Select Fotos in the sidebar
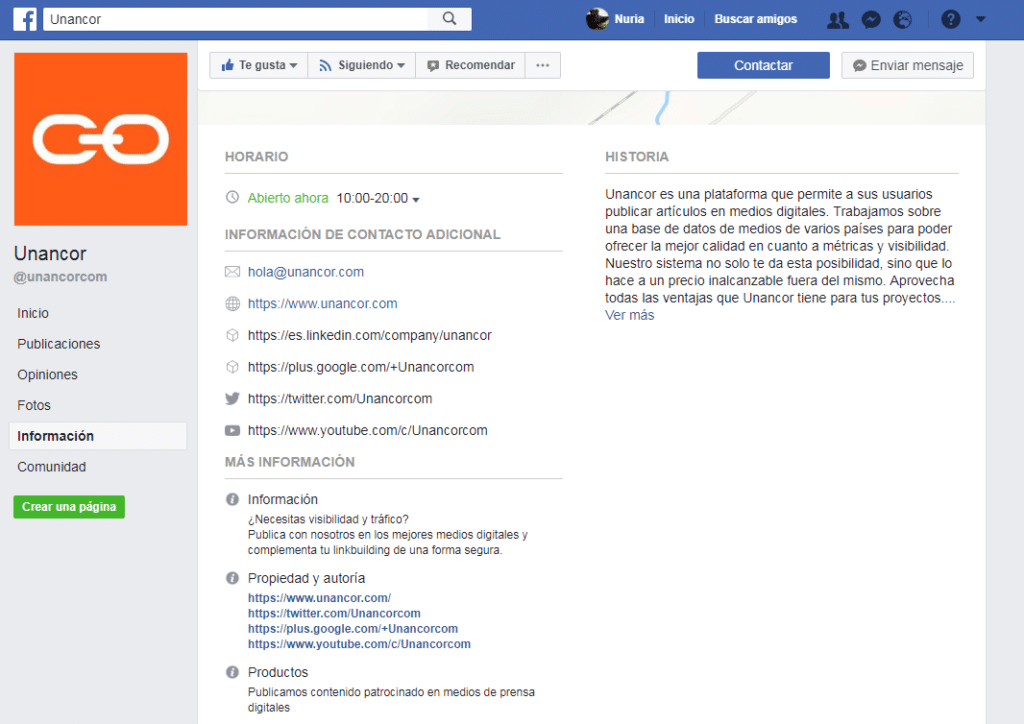Viewport: 1024px width, 724px height. point(34,405)
